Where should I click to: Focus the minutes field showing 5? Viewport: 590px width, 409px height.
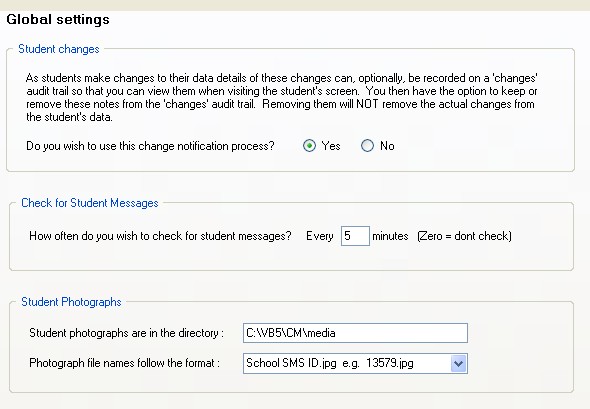click(355, 236)
